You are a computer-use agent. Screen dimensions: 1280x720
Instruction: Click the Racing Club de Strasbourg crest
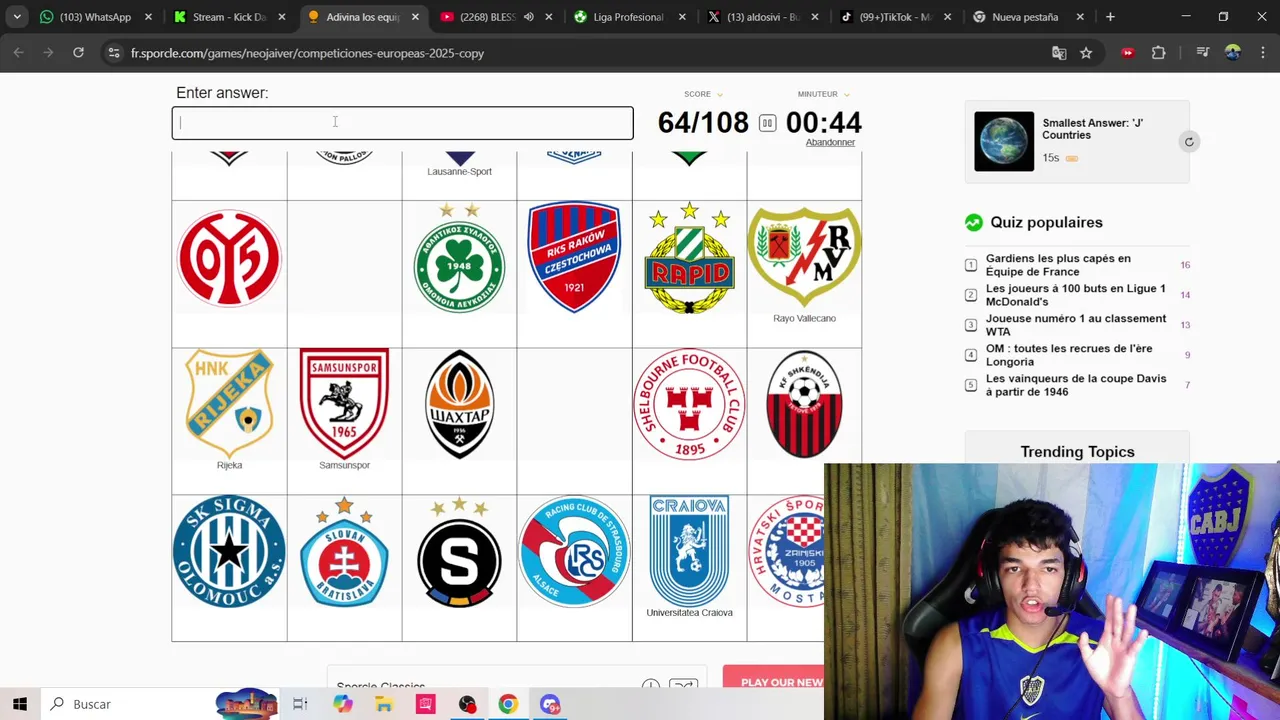[574, 551]
